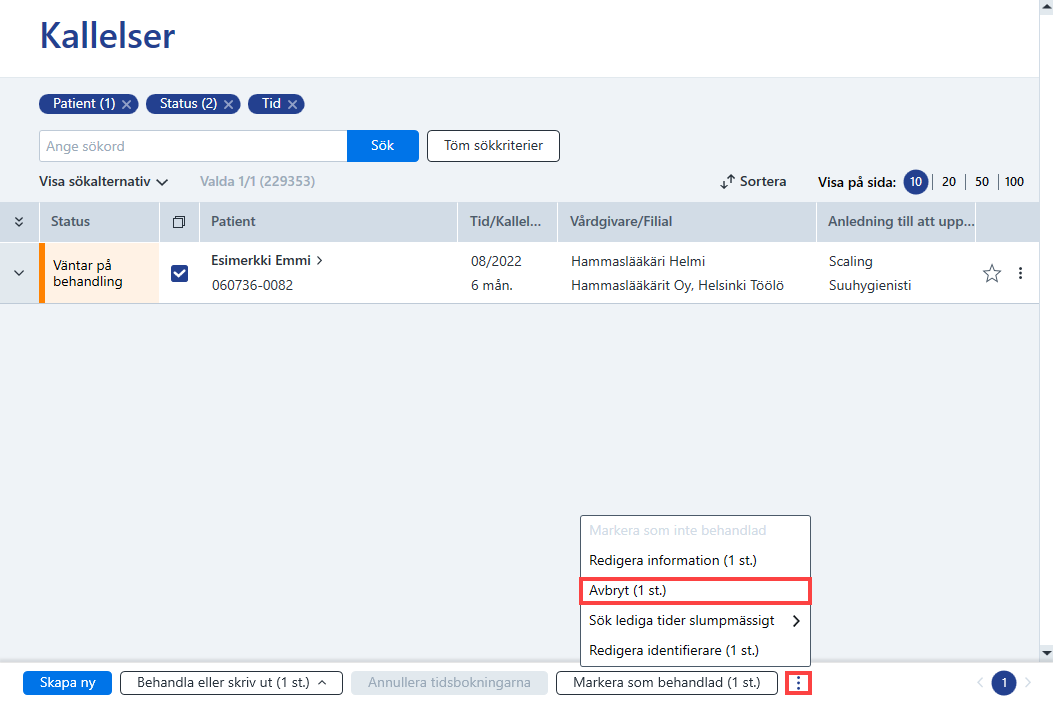Click the Scaling reason text
The width and height of the screenshot is (1053, 702).
[x=851, y=261]
